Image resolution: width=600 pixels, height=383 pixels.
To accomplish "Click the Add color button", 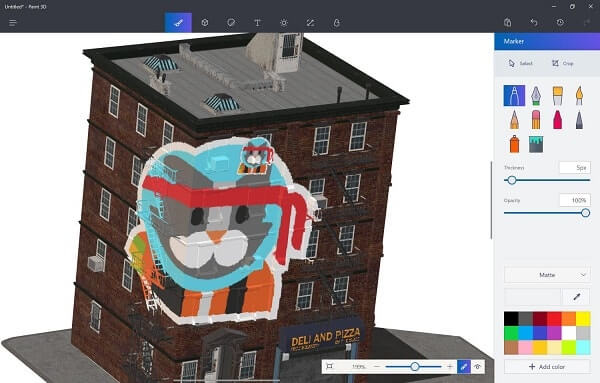I will tap(547, 367).
